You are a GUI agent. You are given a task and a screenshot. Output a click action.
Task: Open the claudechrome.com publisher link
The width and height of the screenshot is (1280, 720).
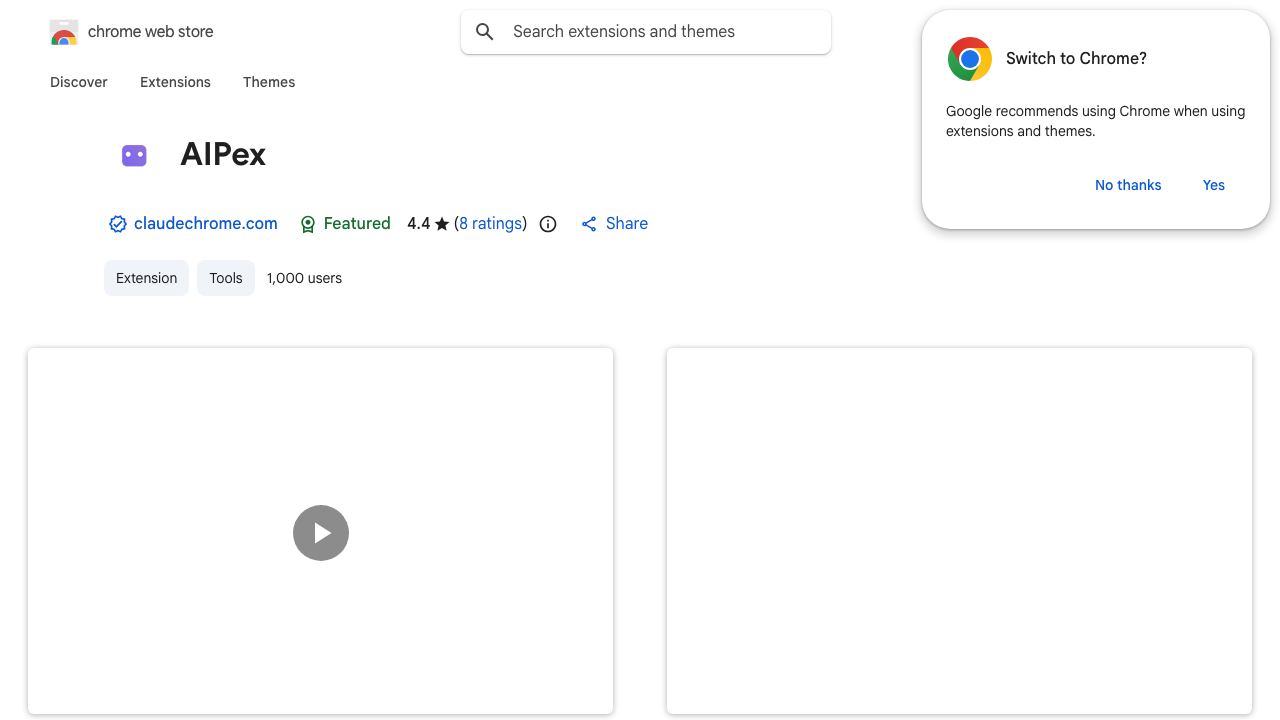[x=206, y=224]
